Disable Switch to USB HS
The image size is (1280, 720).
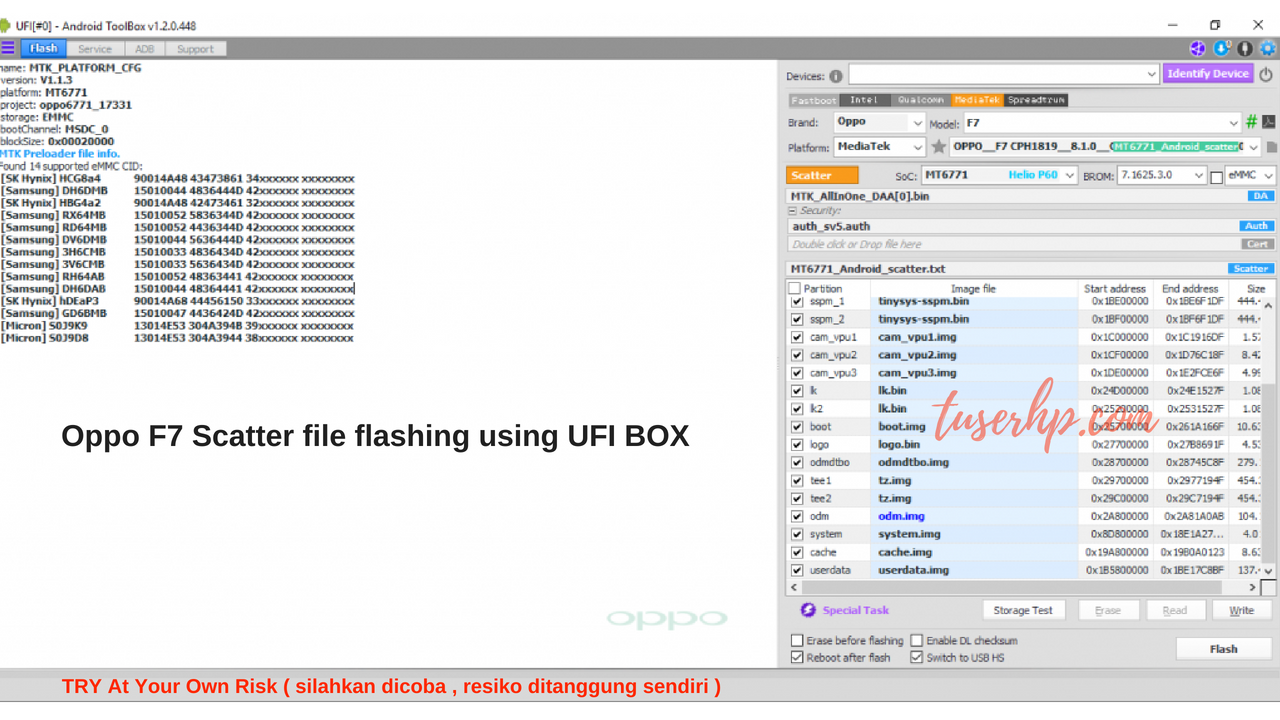[x=916, y=658]
